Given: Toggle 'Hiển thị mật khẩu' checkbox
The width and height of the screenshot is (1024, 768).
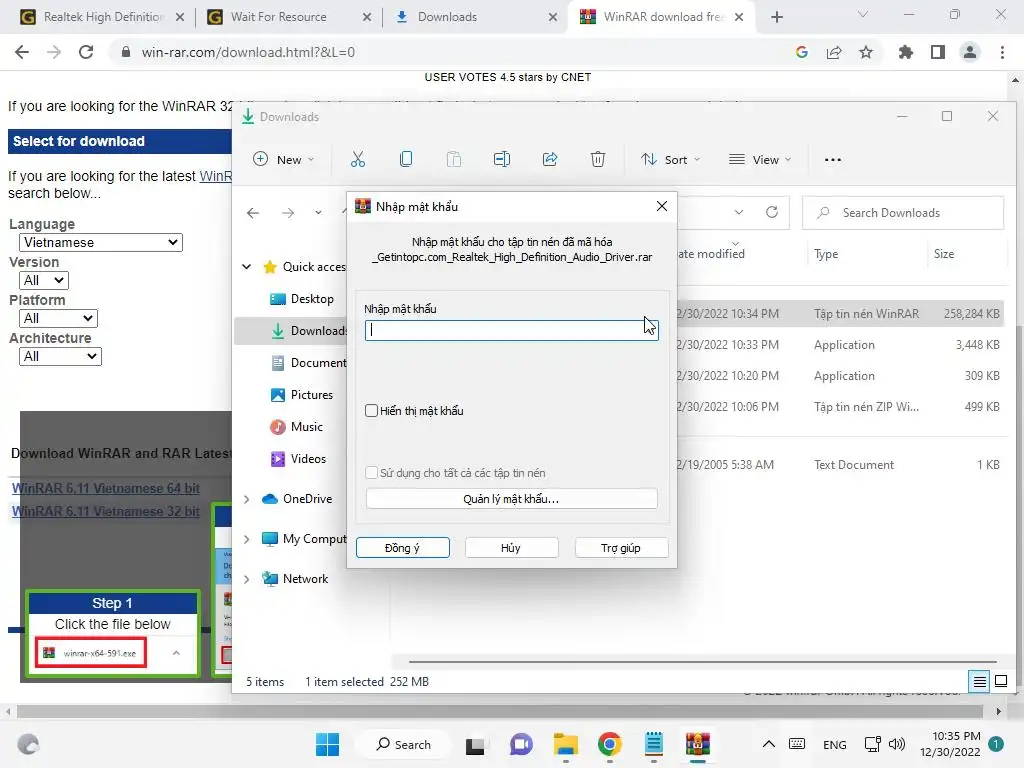Looking at the screenshot, I should coord(372,411).
